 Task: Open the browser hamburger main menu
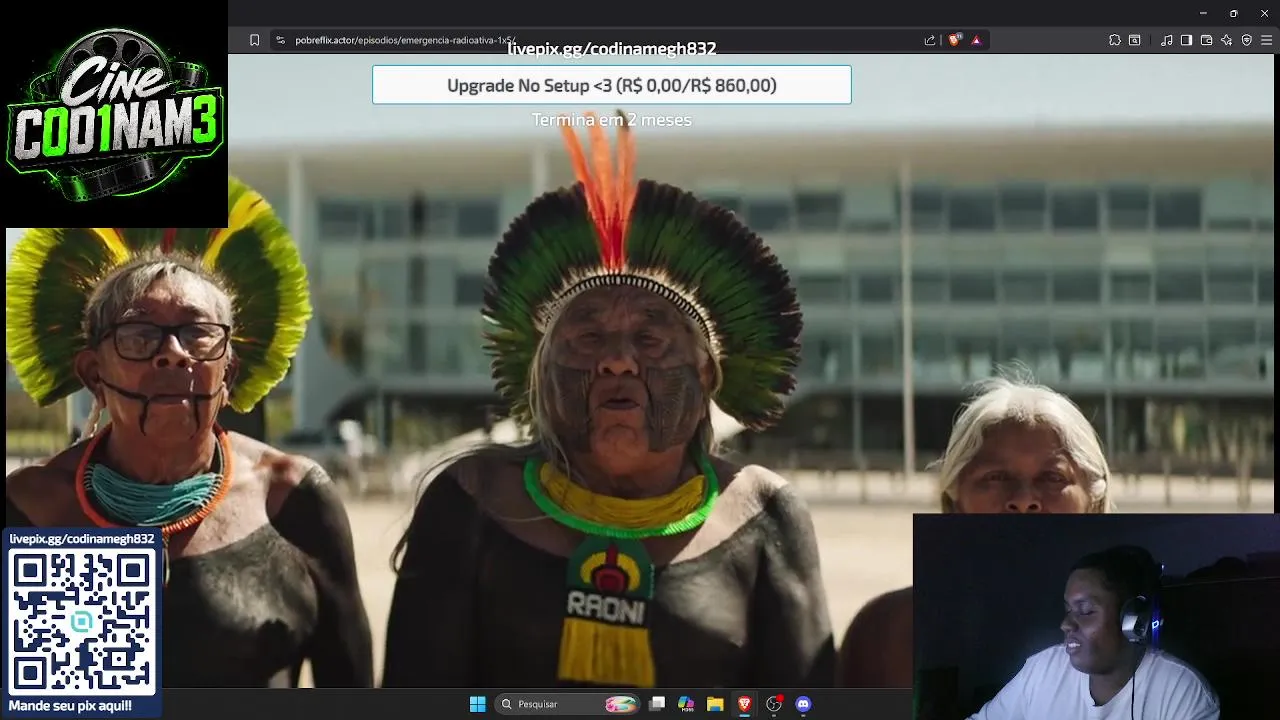1267,40
